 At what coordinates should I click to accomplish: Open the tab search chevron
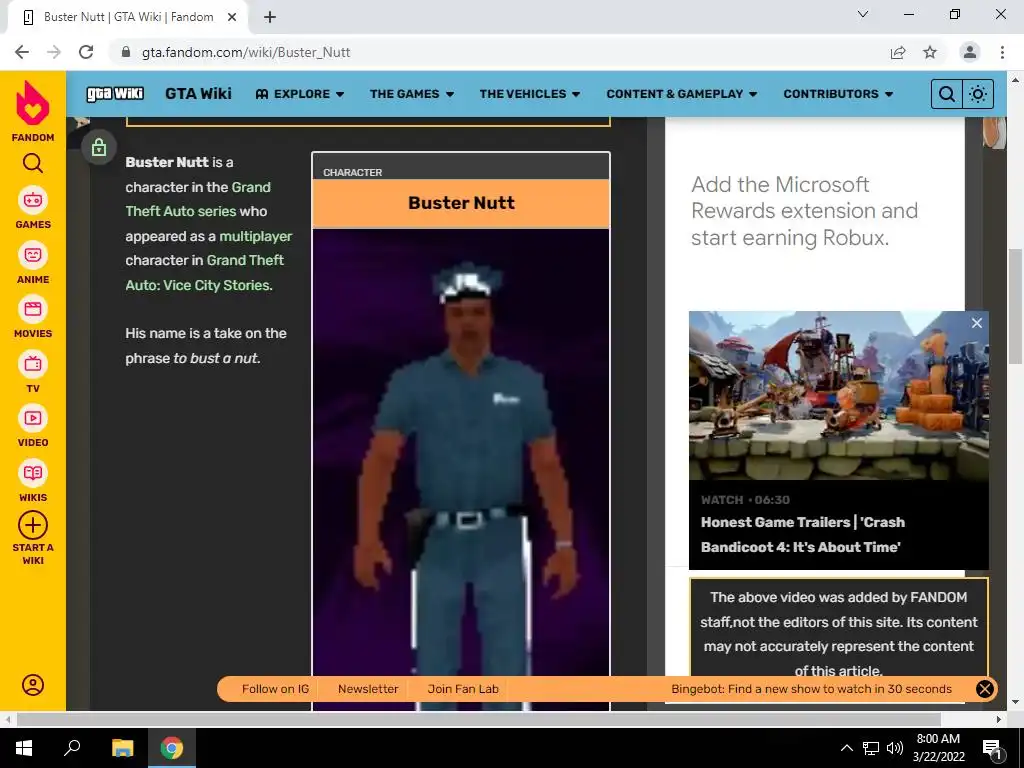(x=863, y=14)
